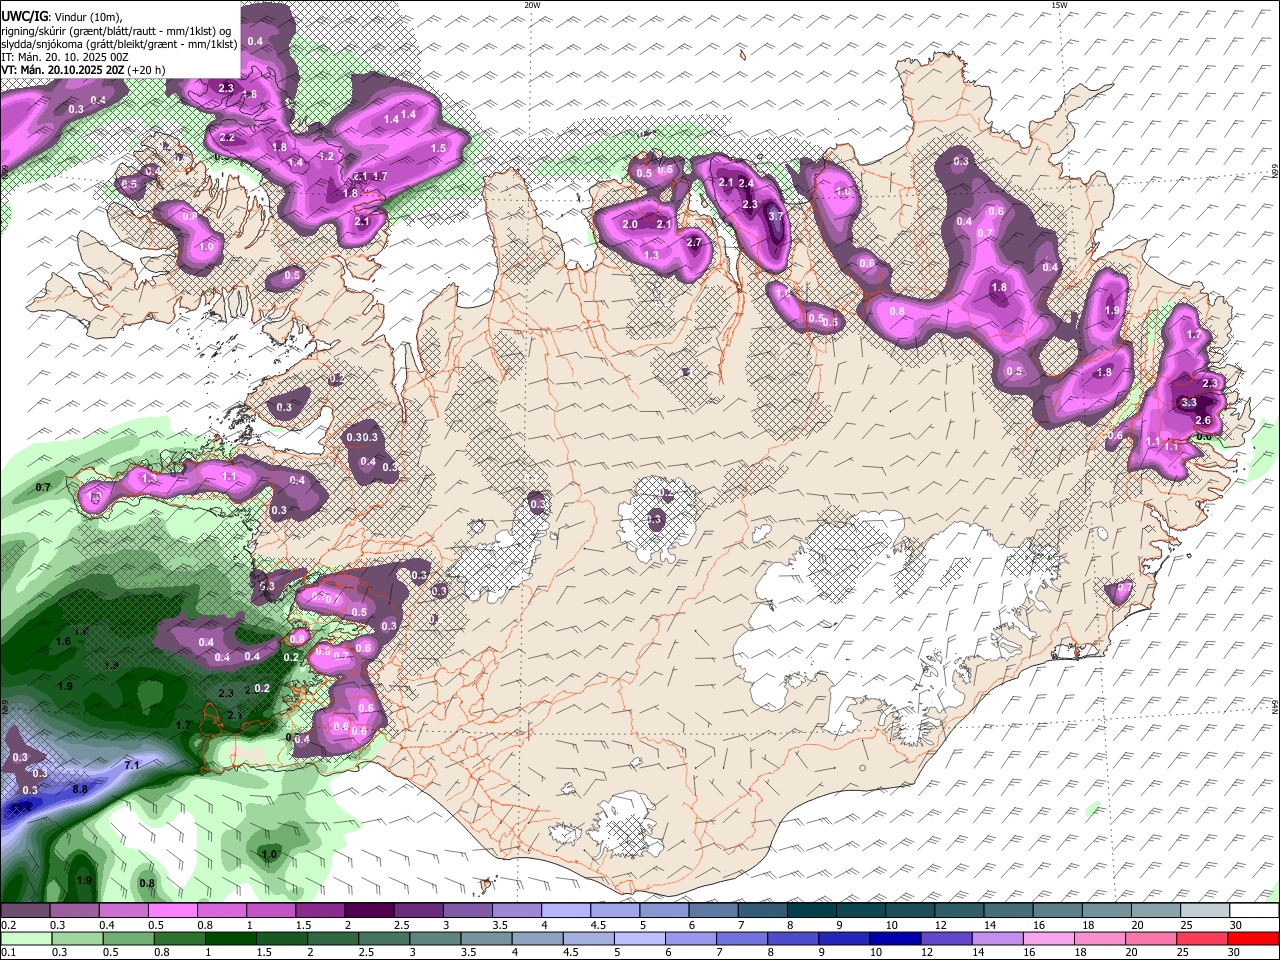Click the "7.1" rainfall value on the map
Screen dimensions: 1280x960
[x=132, y=765]
